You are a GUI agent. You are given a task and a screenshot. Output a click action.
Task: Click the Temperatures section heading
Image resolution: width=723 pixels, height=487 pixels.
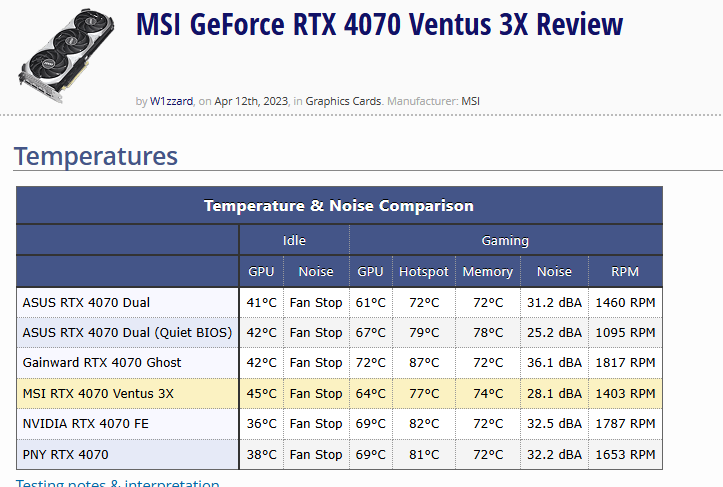(96, 156)
